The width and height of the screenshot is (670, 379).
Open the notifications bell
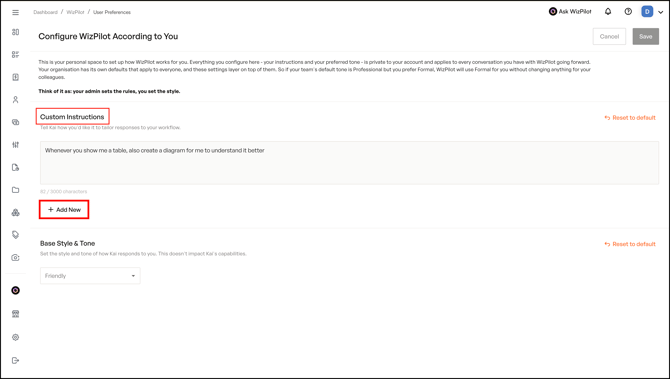point(608,12)
